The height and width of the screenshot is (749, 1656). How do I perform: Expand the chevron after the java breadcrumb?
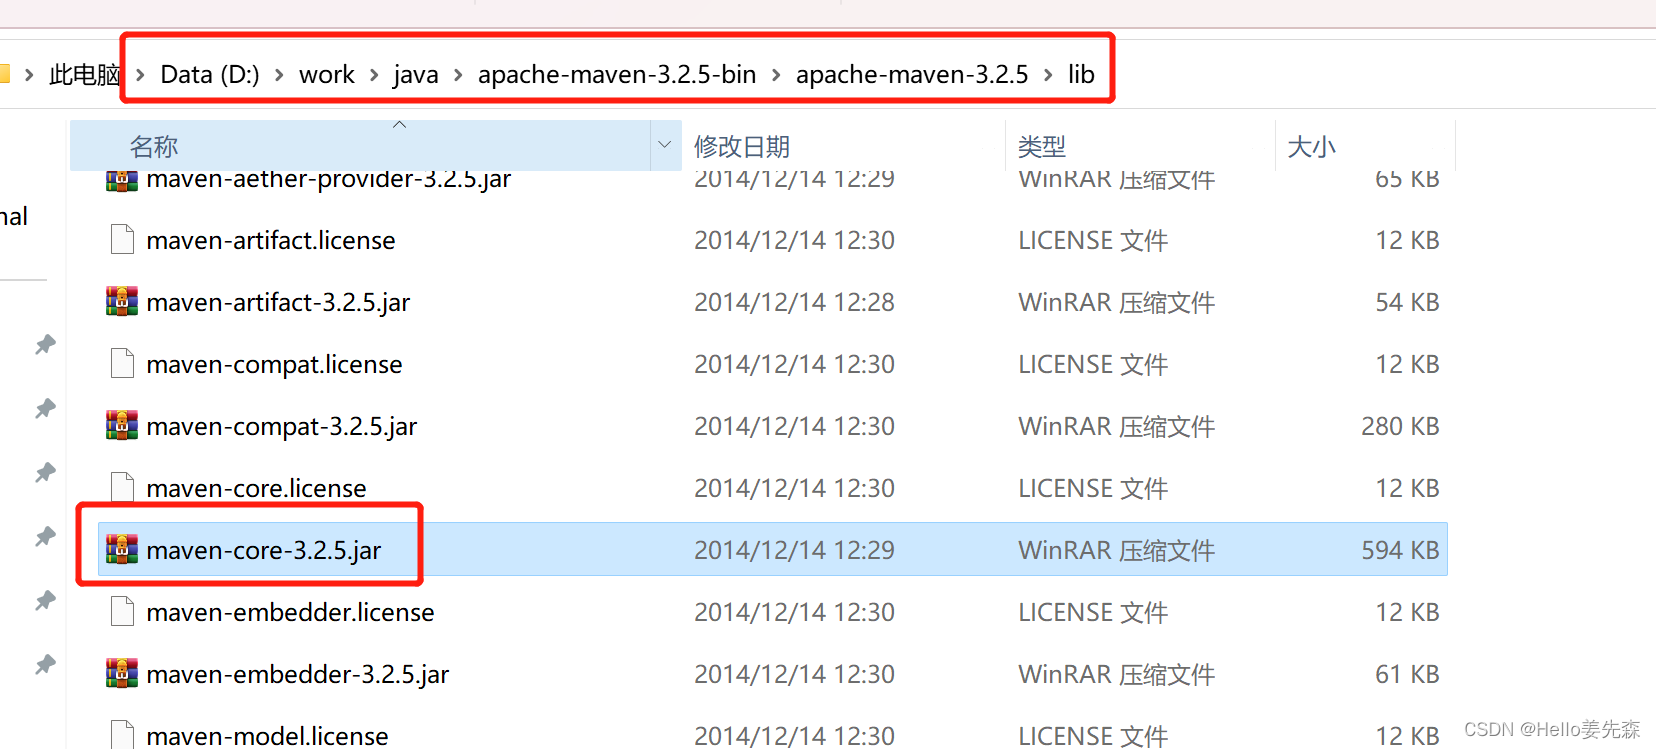point(458,75)
